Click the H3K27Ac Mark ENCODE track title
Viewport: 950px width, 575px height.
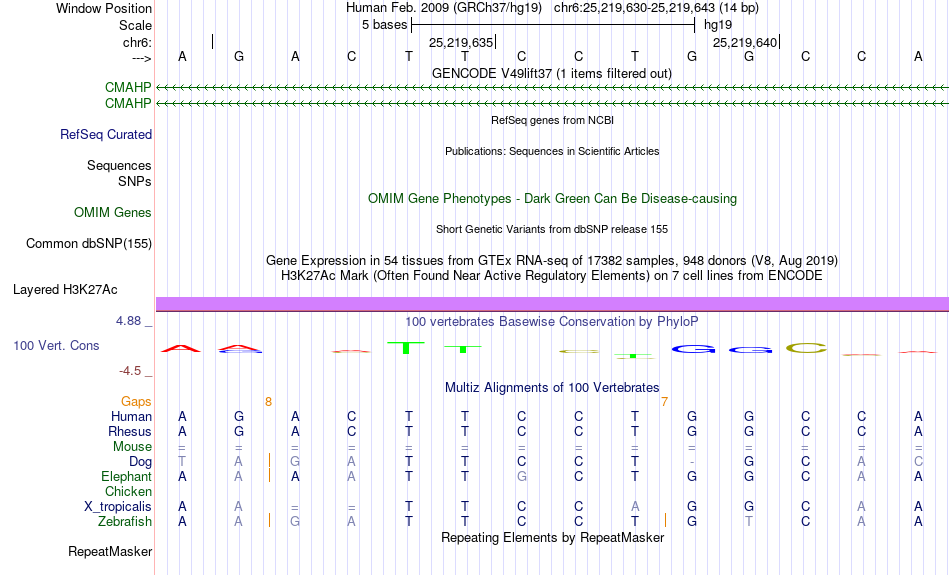pos(552,276)
